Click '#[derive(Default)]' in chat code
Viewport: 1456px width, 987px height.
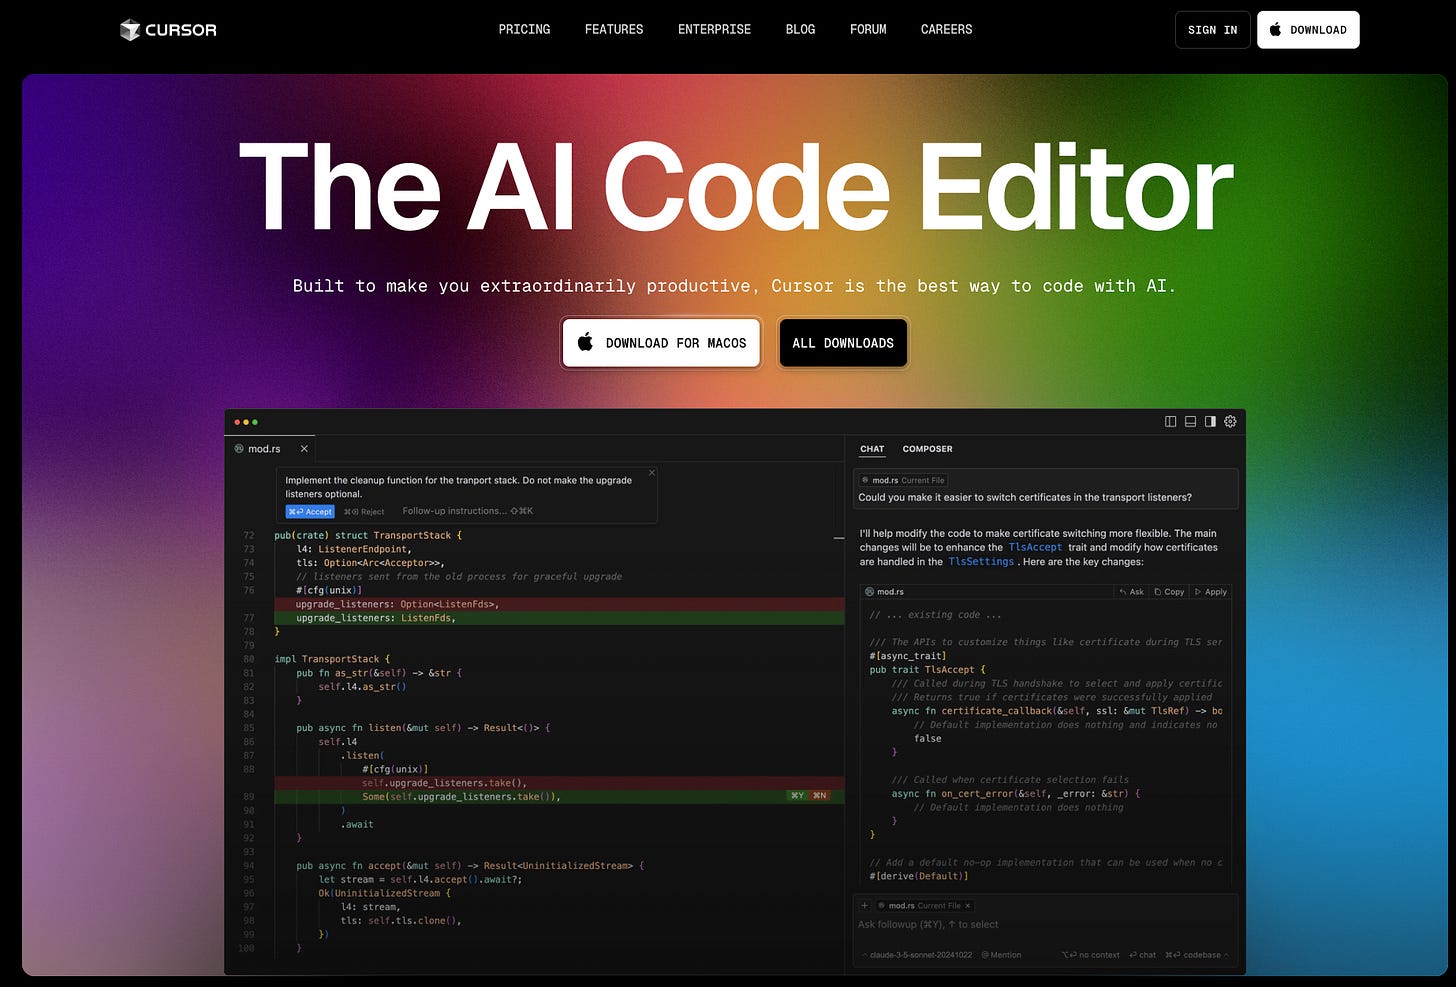918,876
